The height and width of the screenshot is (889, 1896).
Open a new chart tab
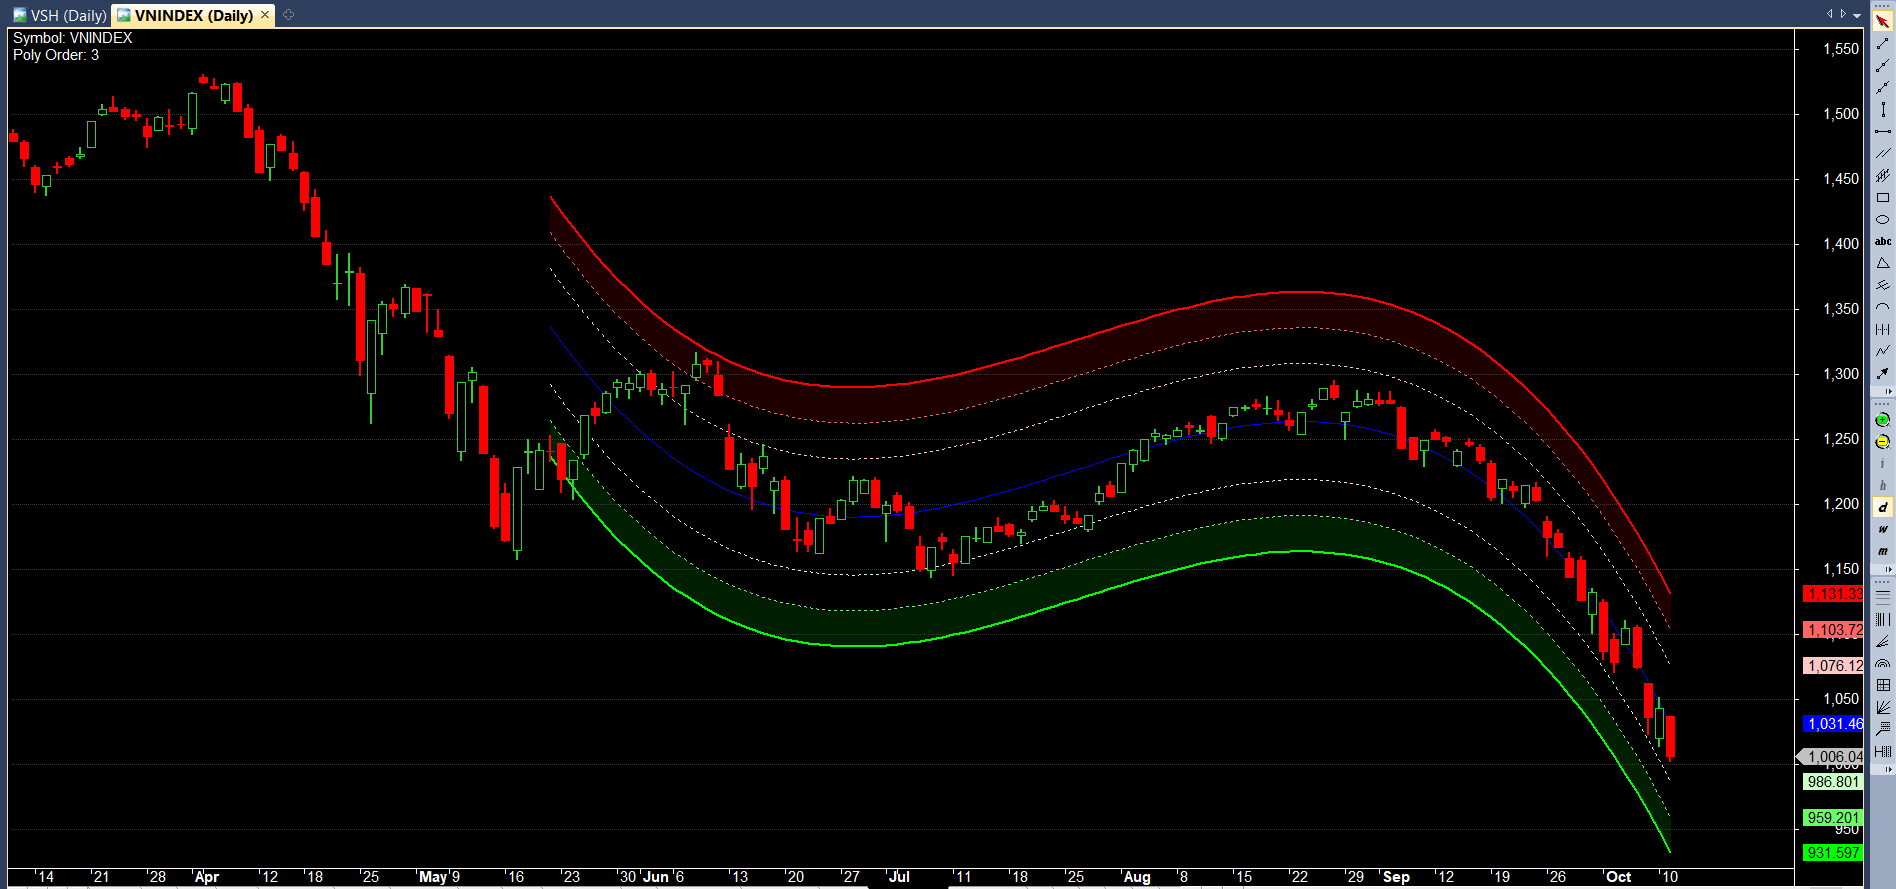289,15
